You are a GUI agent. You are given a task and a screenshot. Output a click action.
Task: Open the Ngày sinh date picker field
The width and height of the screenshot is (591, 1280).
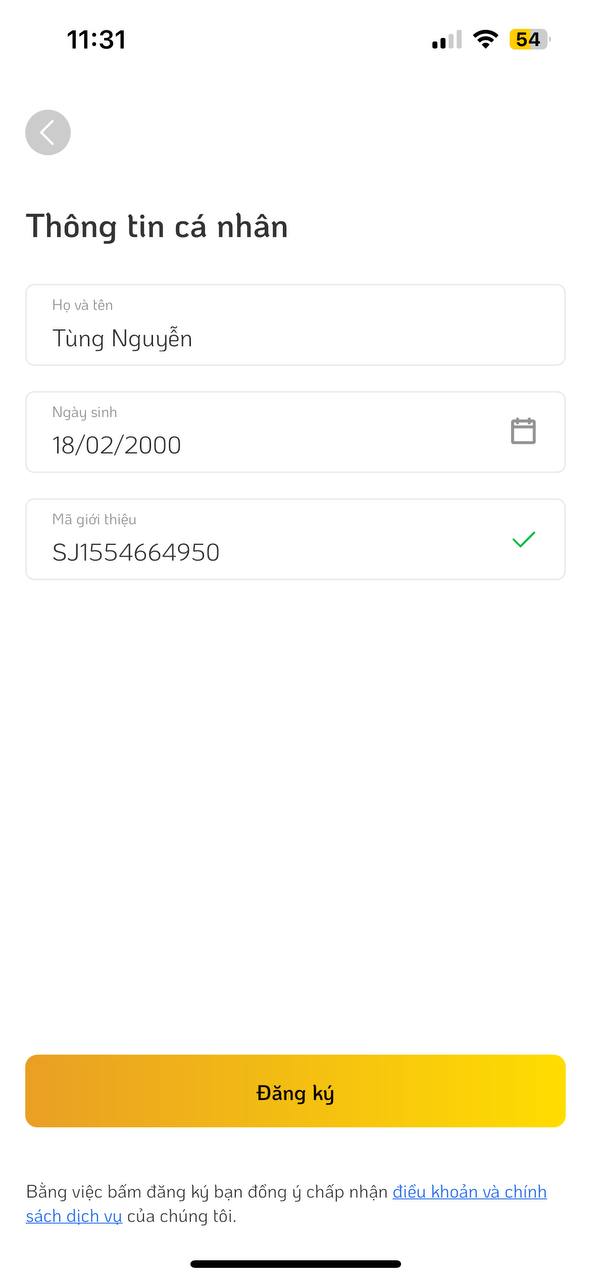295,432
